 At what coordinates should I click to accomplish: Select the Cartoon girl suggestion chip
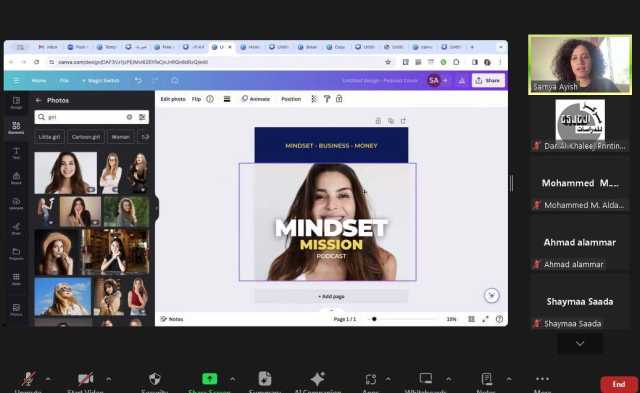[86, 137]
